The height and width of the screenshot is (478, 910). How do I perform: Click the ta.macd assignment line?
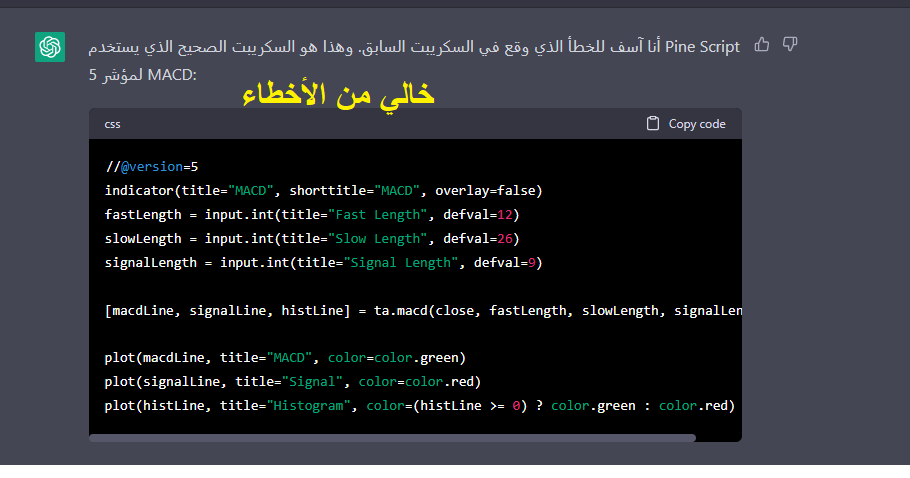423,311
